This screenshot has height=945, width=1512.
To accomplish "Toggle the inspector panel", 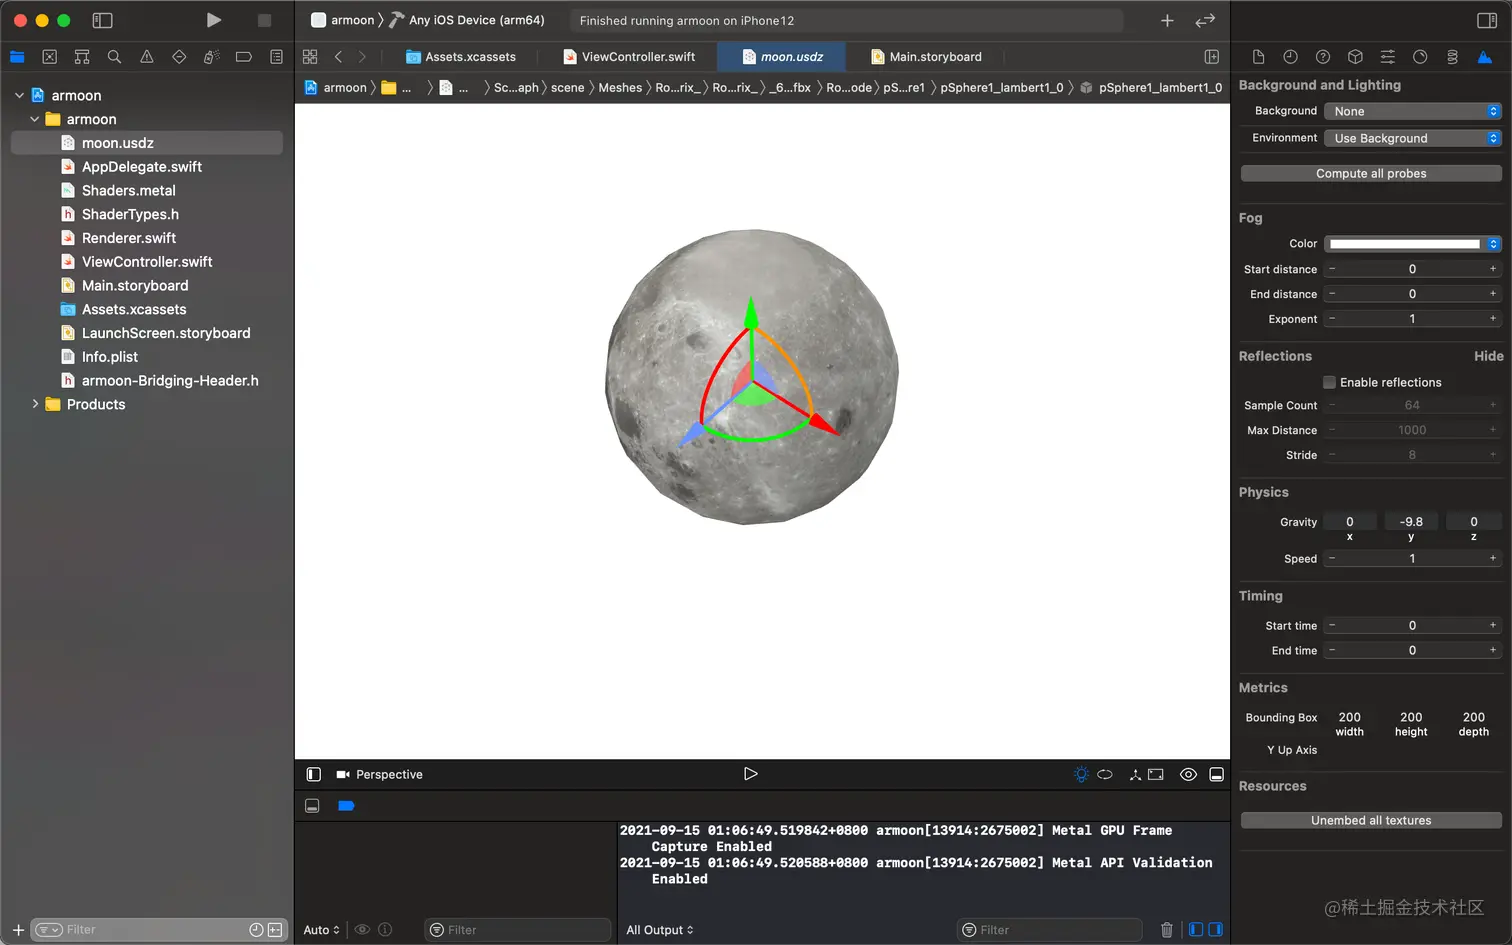I will pyautogui.click(x=1486, y=20).
